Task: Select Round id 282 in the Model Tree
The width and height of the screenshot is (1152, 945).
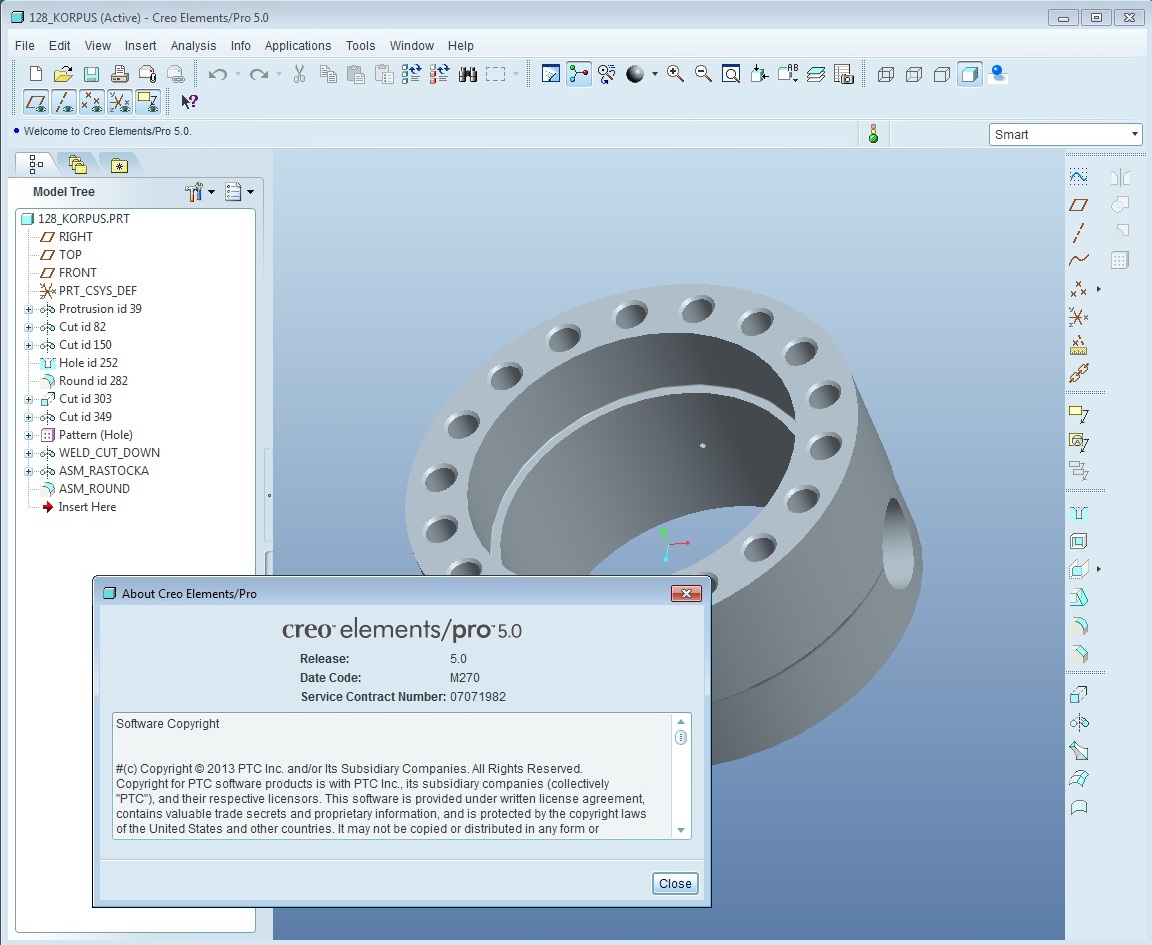Action: (93, 381)
